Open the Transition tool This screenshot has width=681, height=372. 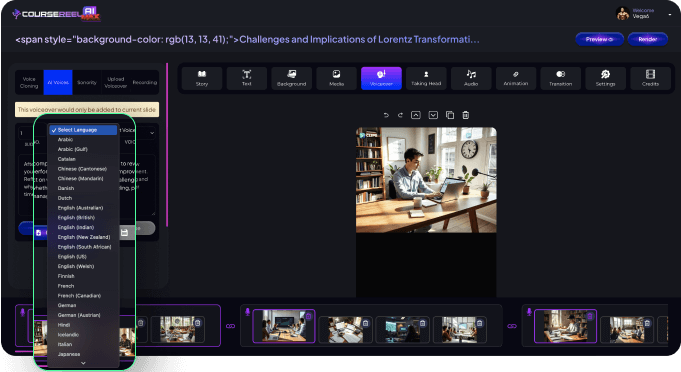561,78
